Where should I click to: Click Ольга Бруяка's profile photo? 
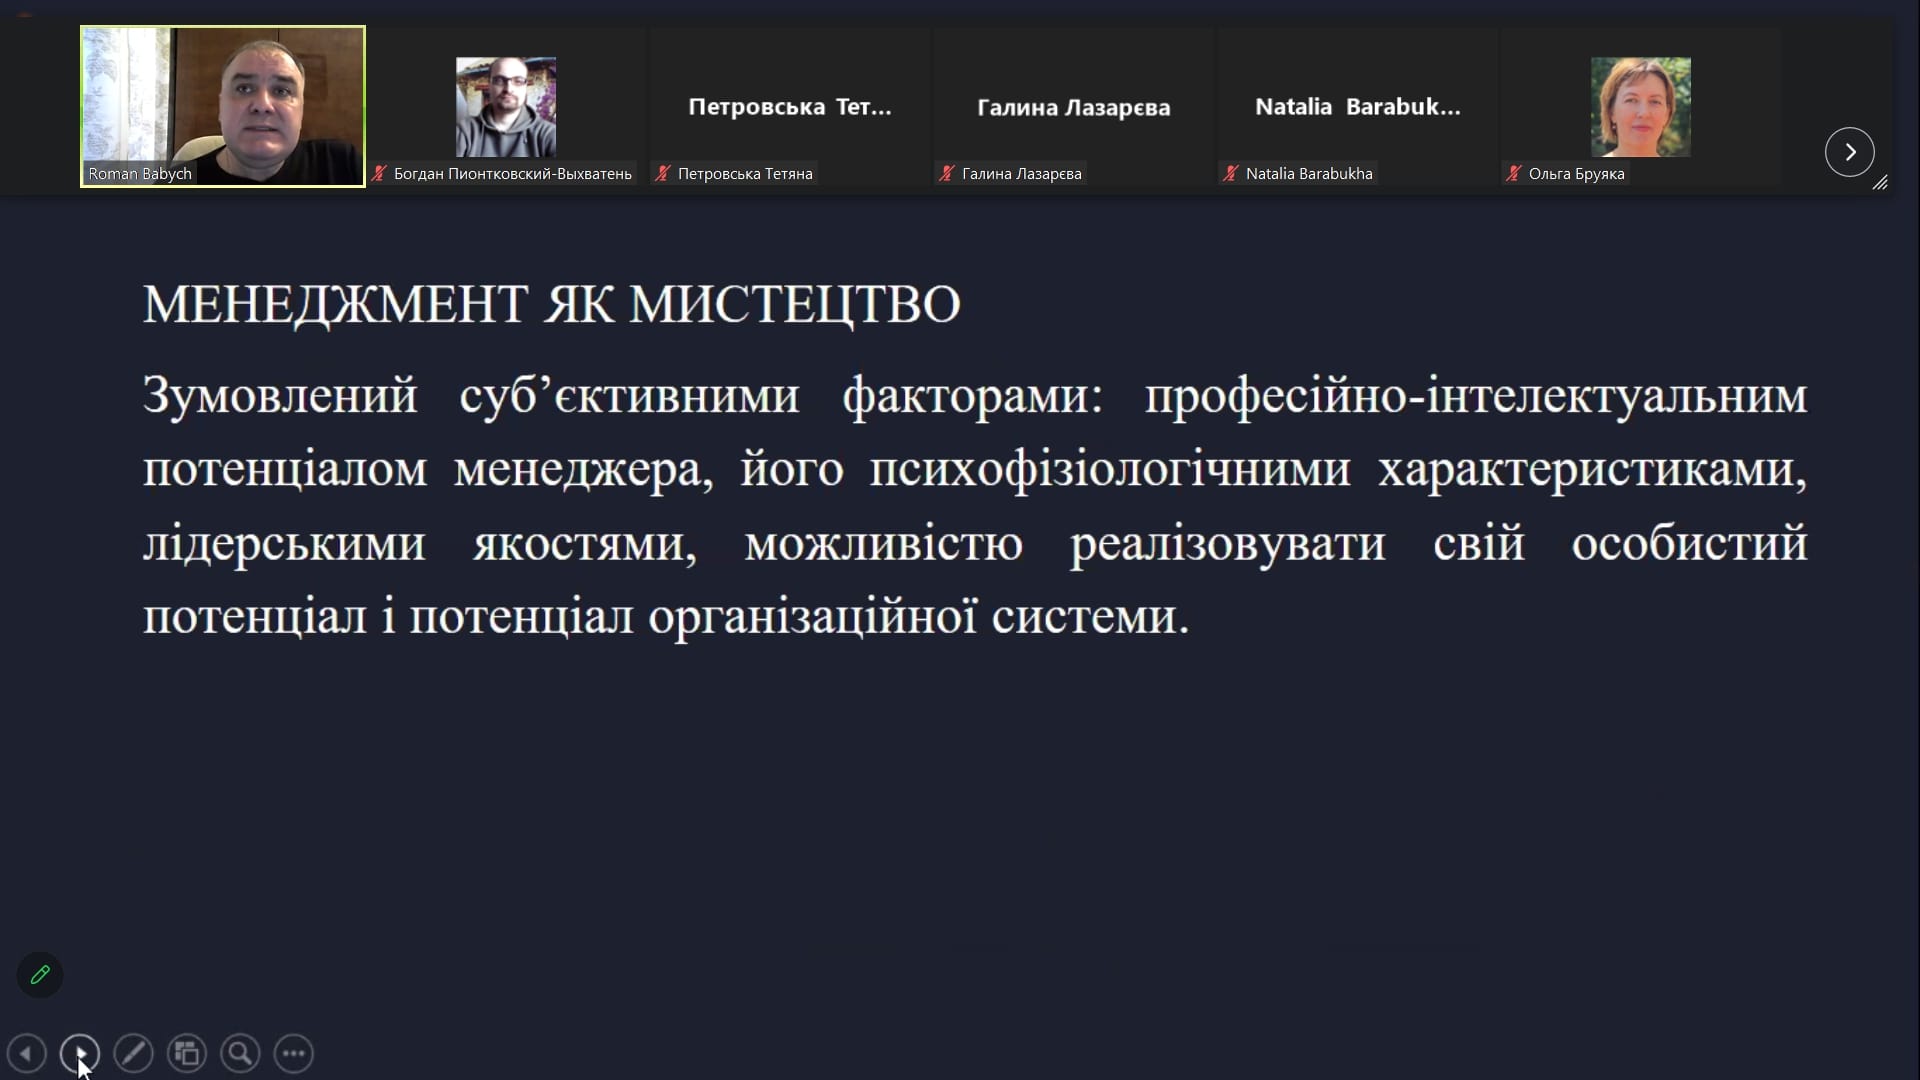click(1640, 107)
